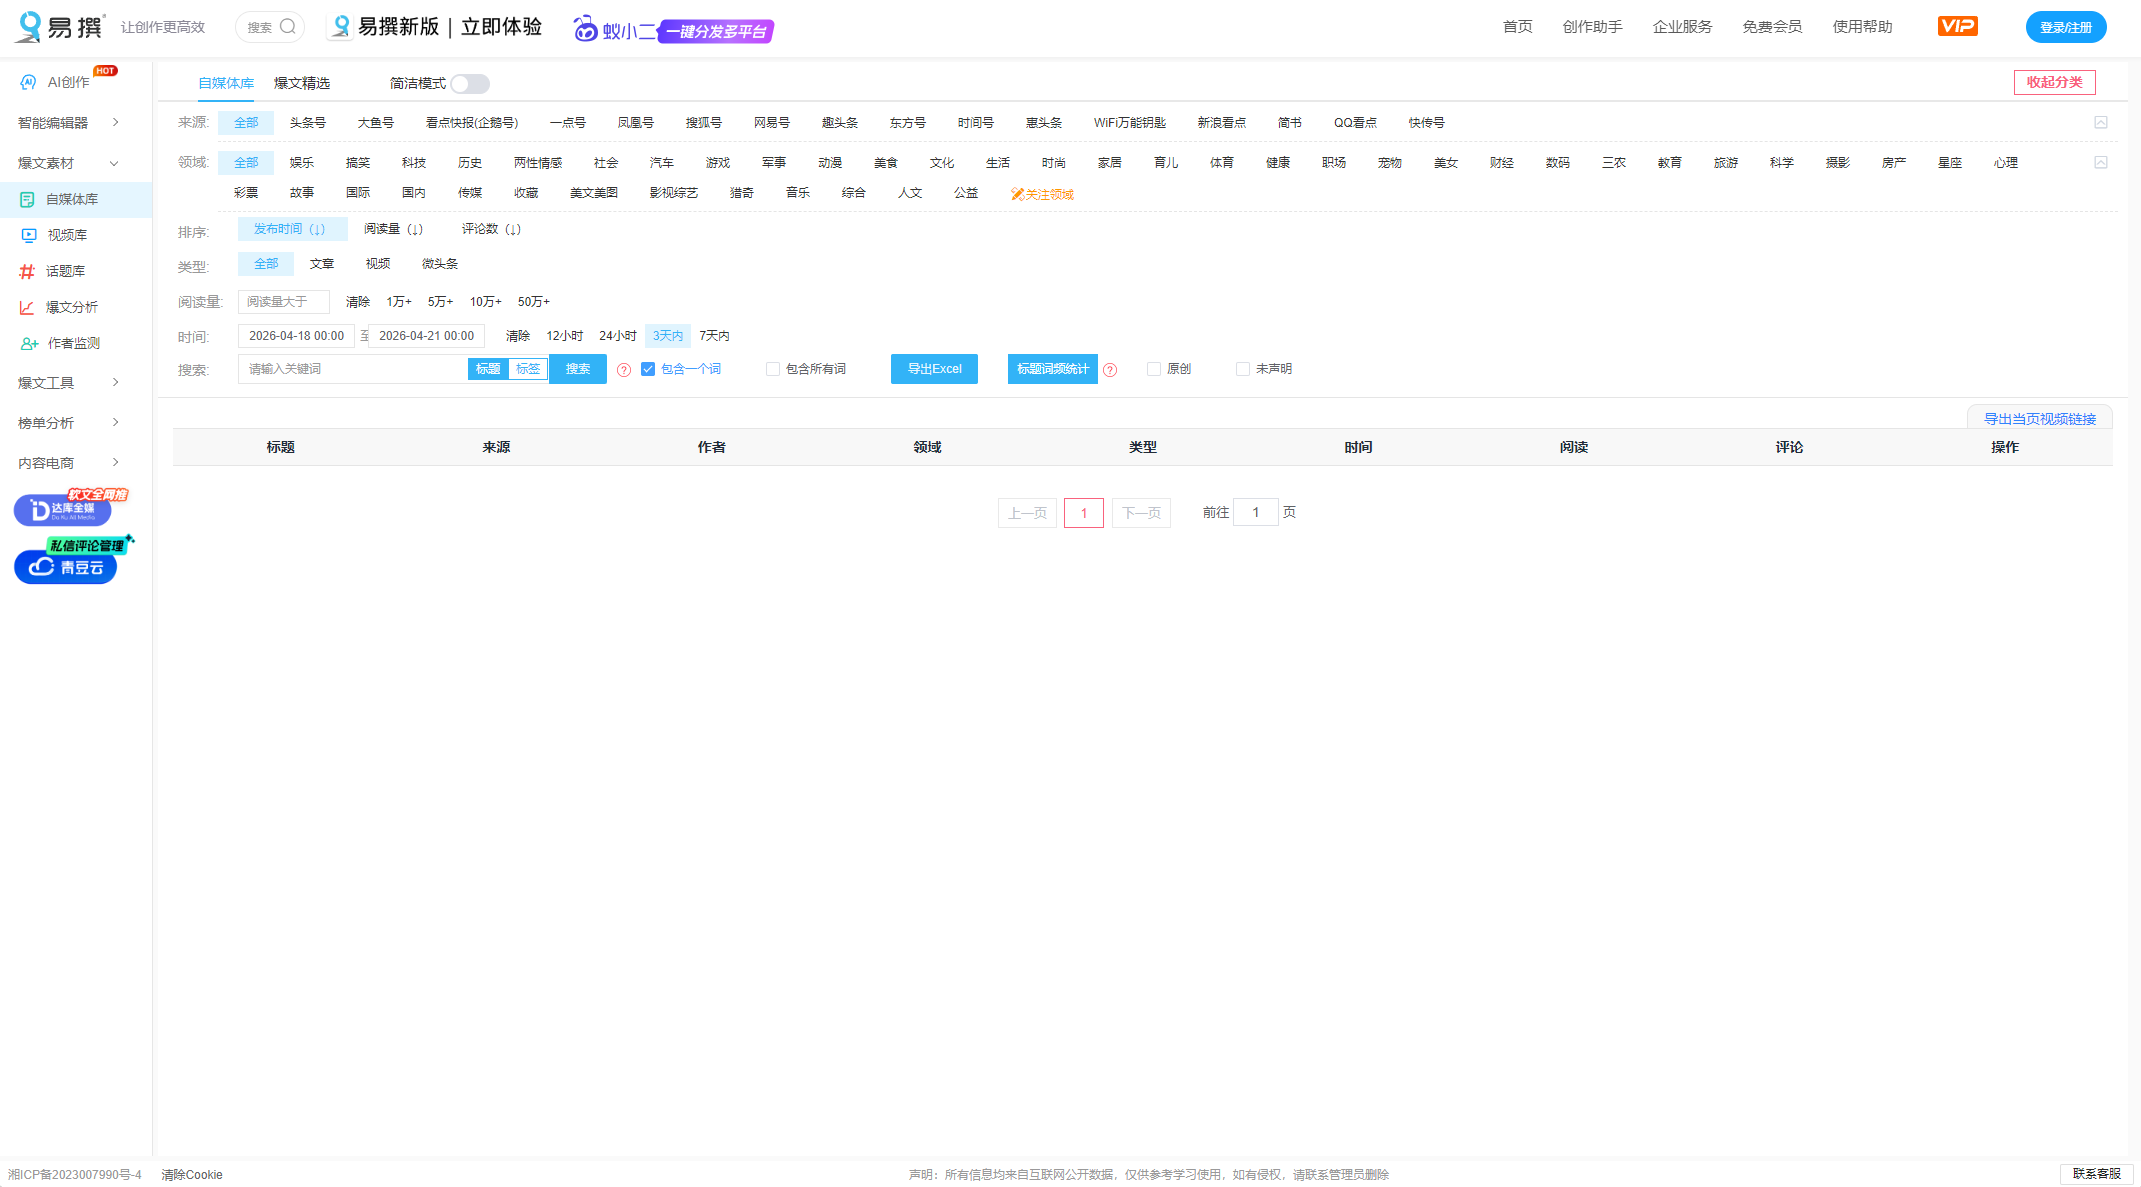Switch to the 爆文精选 tab
This screenshot has height=1187, width=2141.
[303, 83]
